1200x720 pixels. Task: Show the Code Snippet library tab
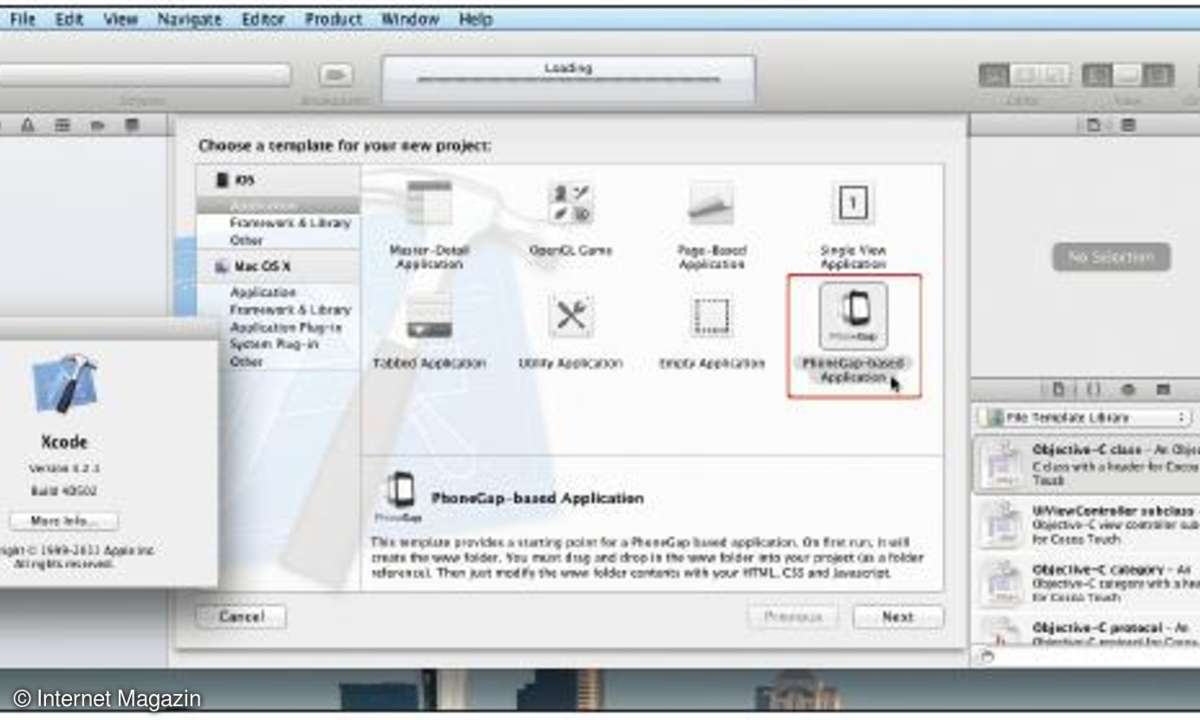click(x=1093, y=388)
